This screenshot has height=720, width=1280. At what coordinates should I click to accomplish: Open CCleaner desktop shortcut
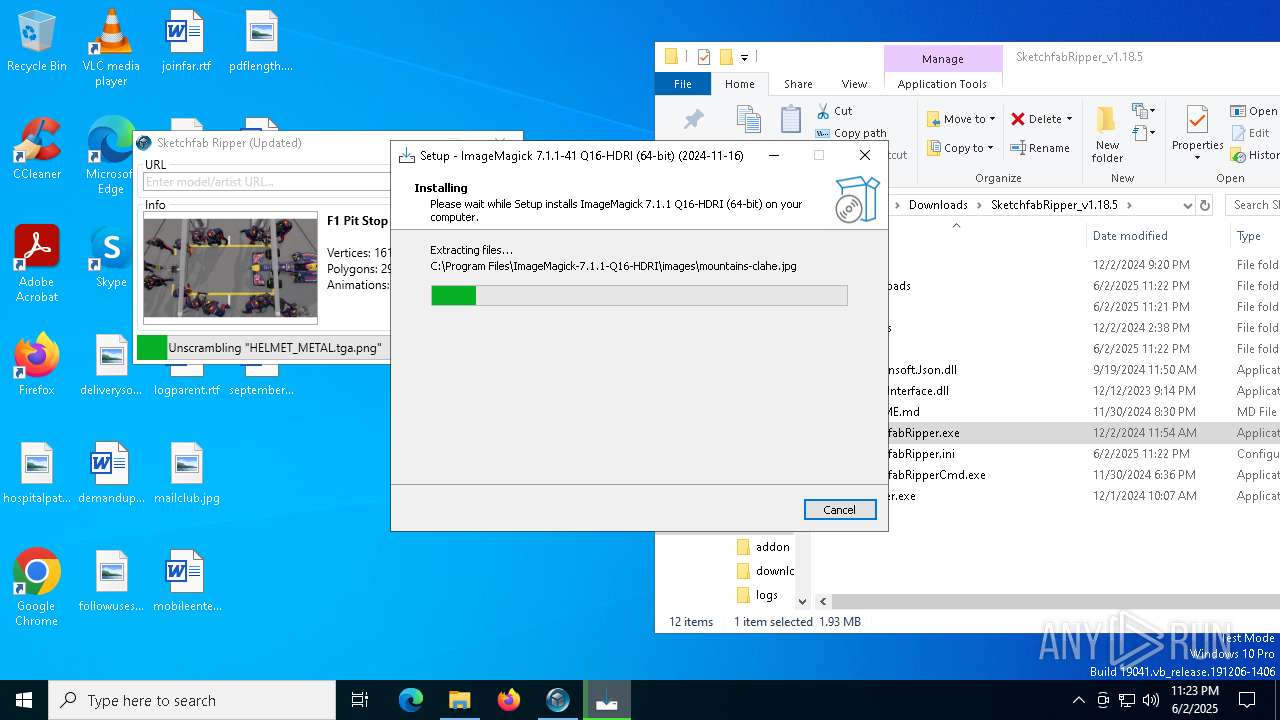[x=36, y=148]
